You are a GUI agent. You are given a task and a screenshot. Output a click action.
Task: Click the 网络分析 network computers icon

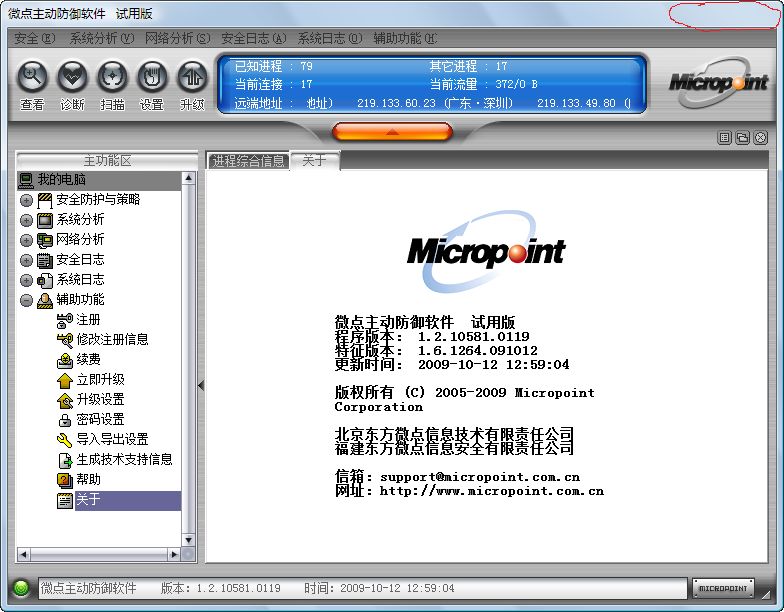44,240
